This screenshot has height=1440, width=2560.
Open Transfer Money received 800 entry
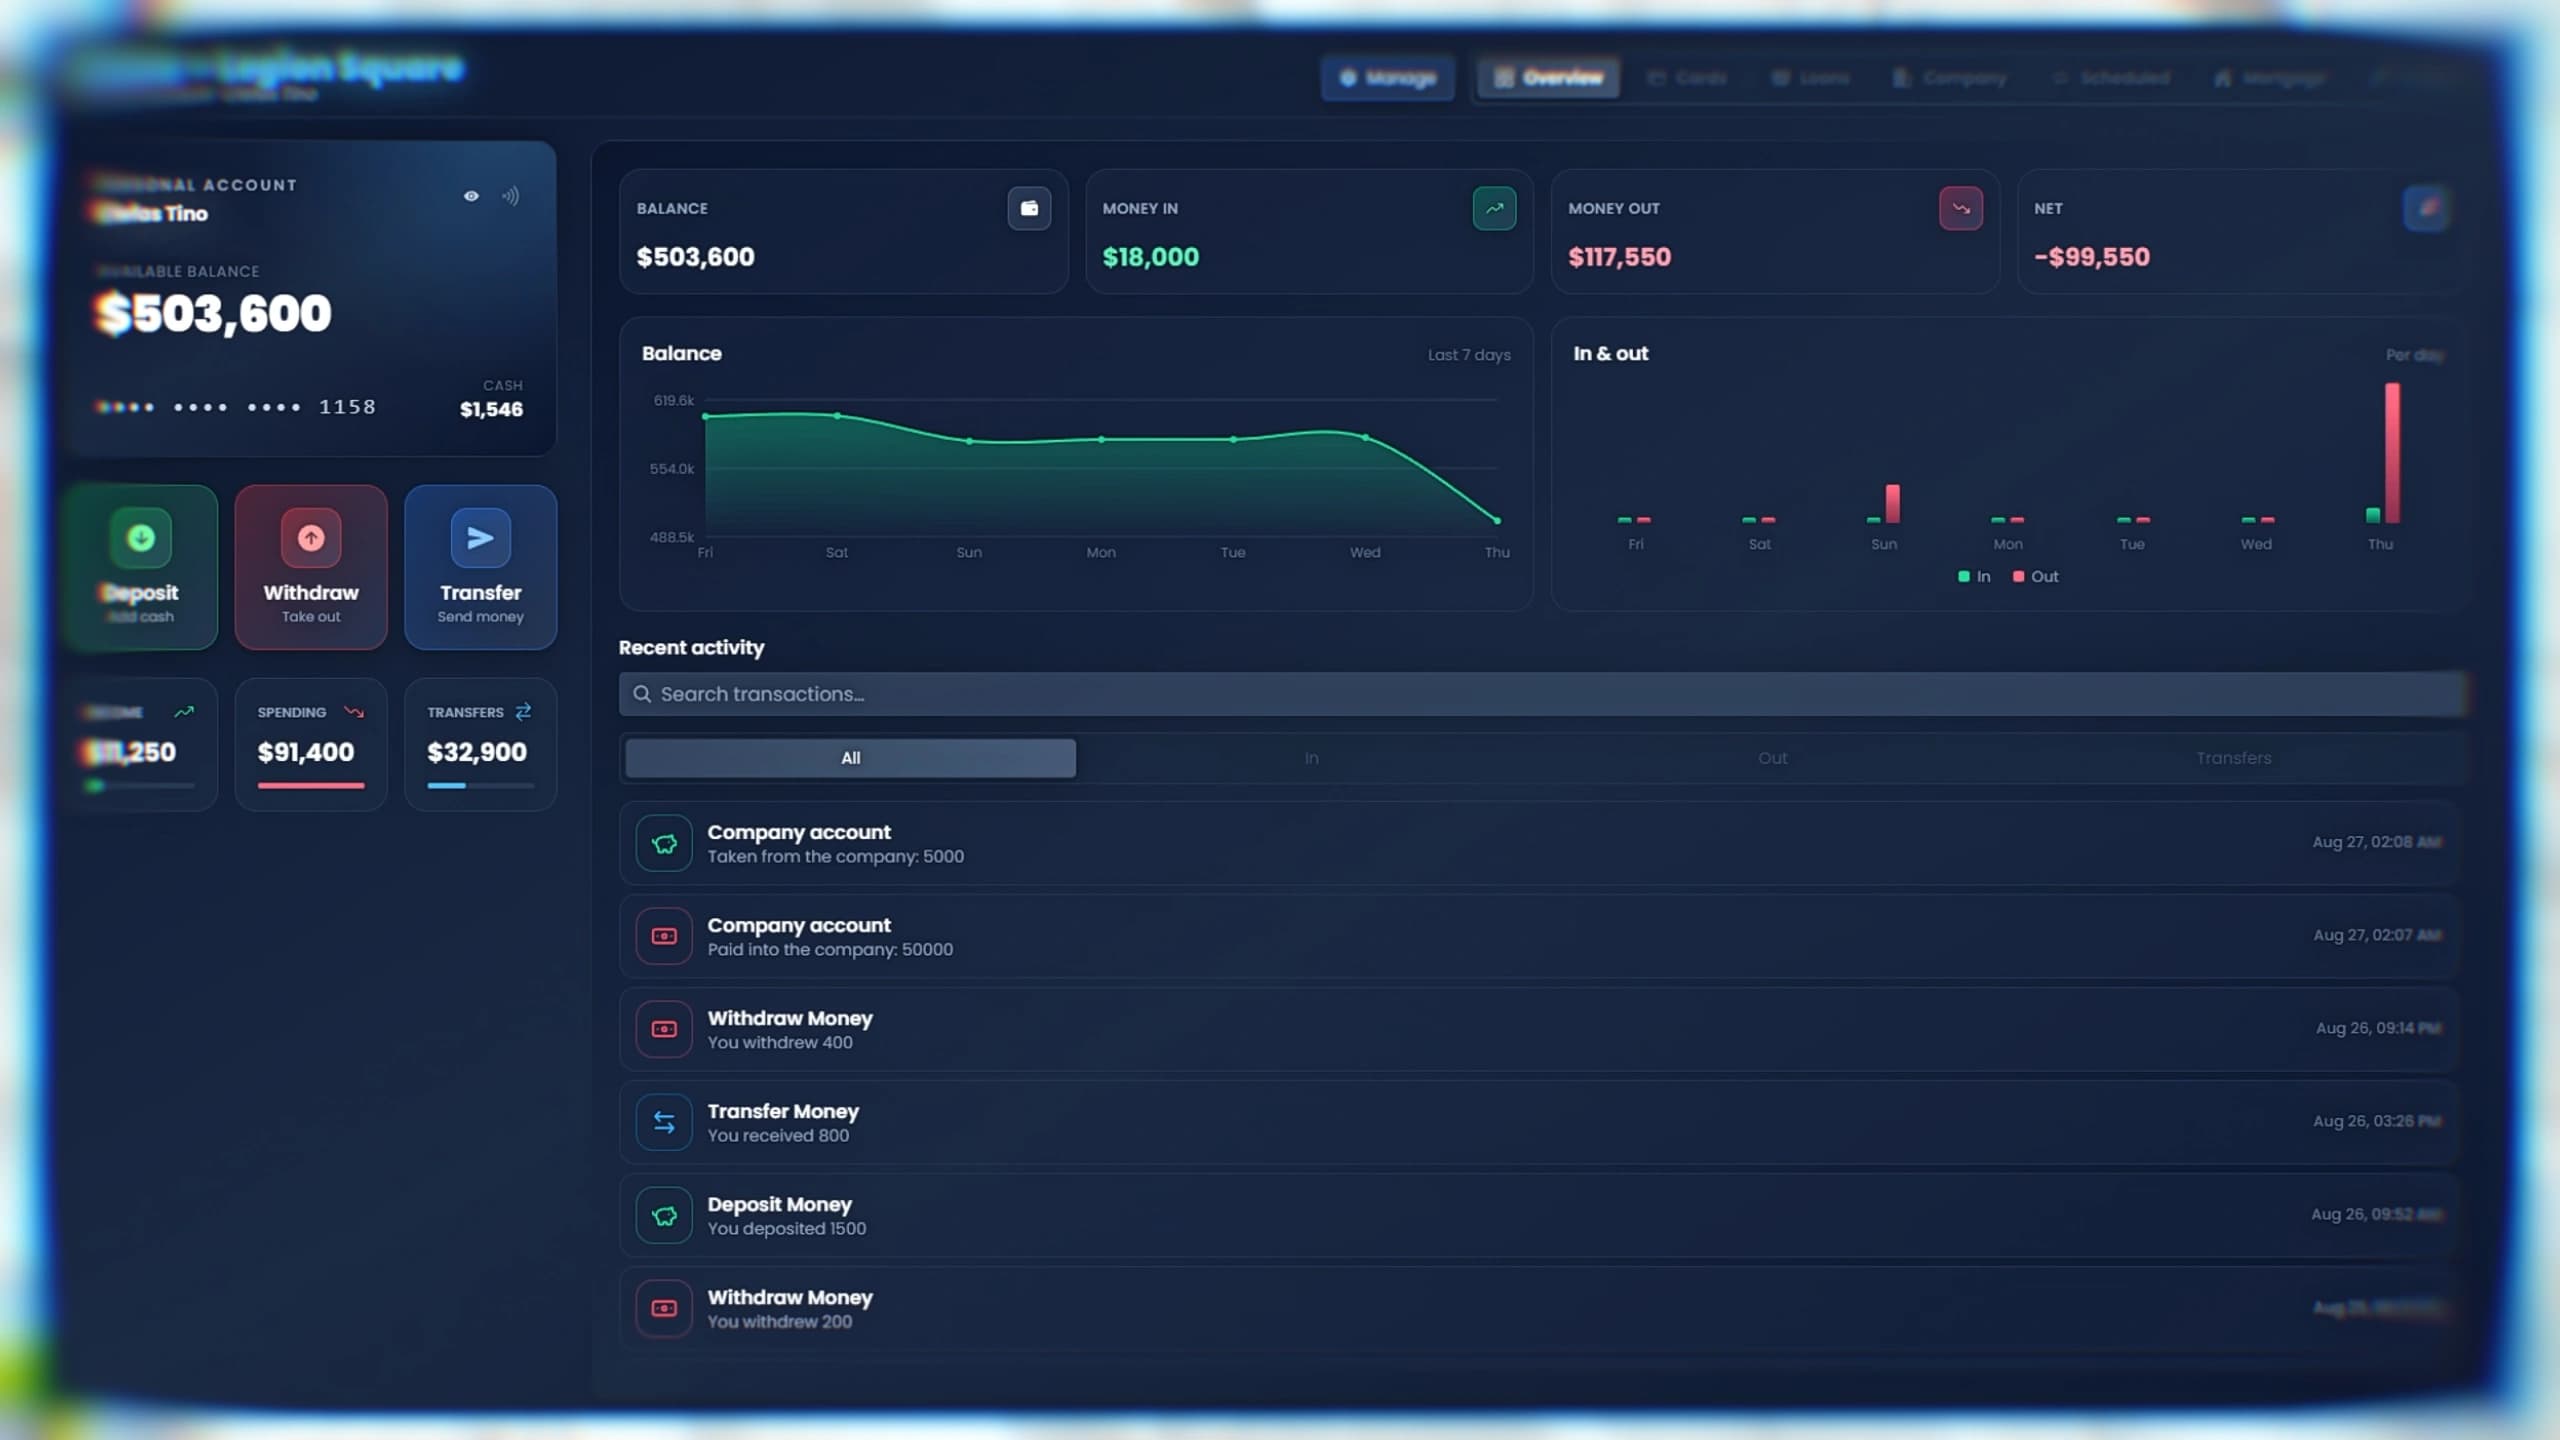point(1539,1122)
